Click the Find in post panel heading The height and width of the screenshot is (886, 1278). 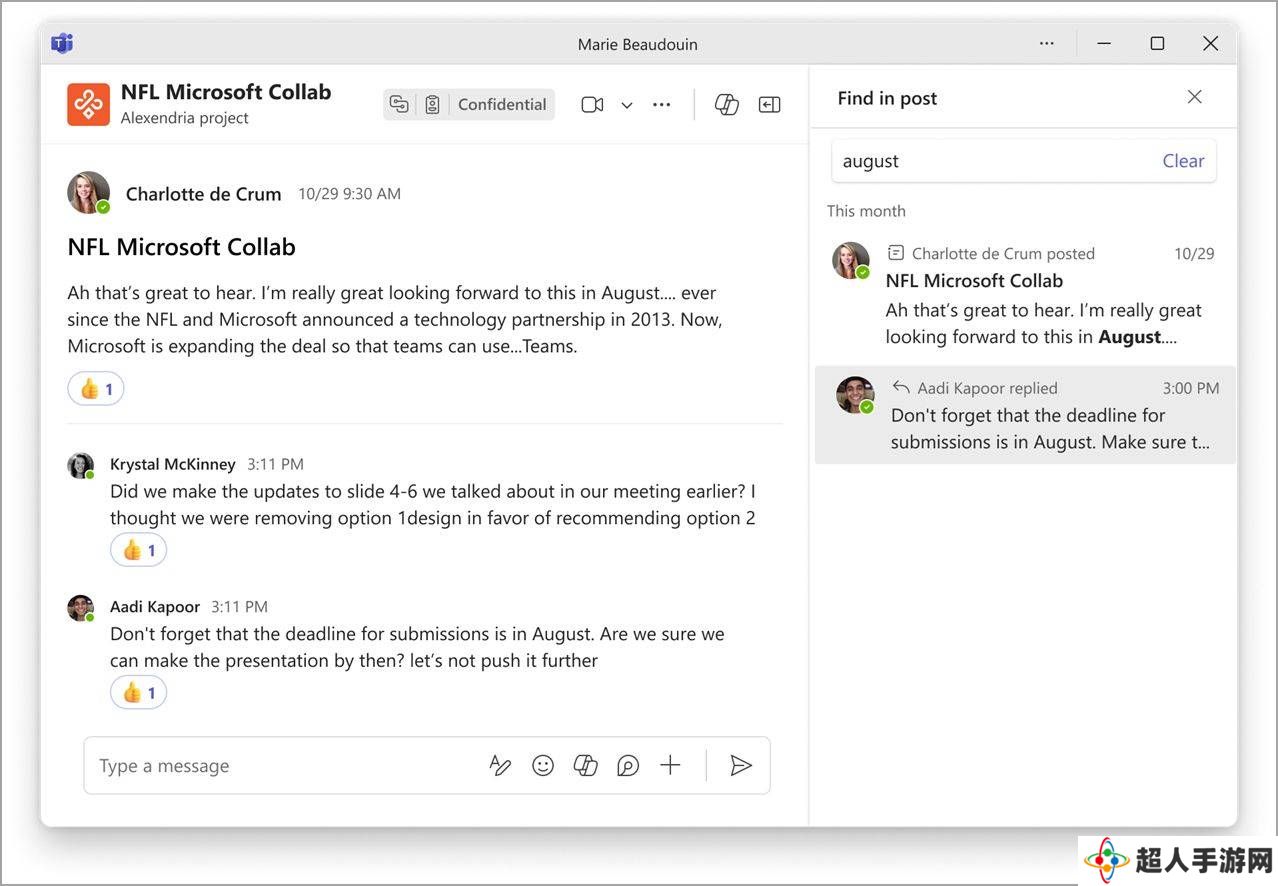point(887,98)
